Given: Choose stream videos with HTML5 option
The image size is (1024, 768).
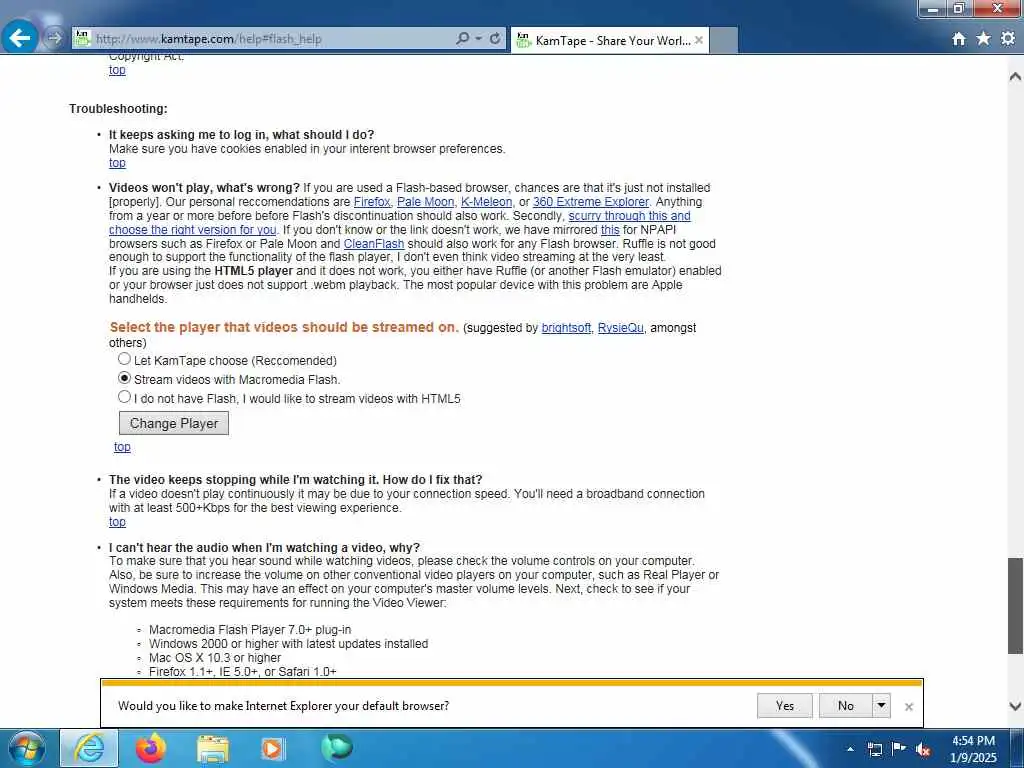Looking at the screenshot, I should click(x=124, y=396).
